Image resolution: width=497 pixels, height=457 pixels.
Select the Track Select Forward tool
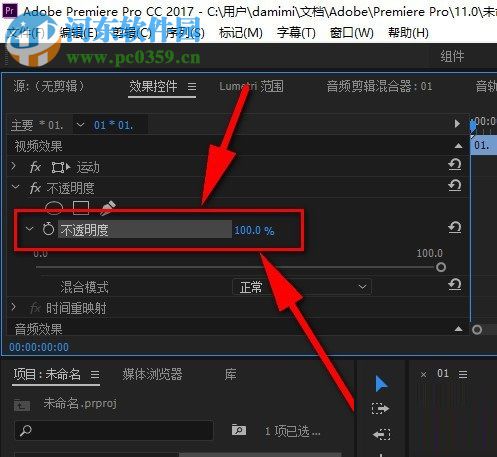(380, 409)
